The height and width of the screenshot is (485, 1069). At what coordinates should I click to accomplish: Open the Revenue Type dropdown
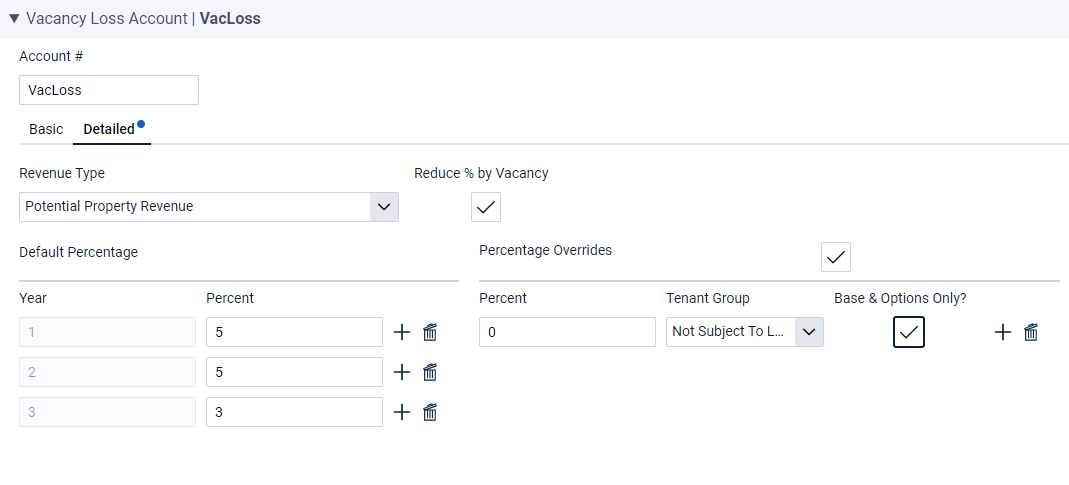tap(209, 207)
